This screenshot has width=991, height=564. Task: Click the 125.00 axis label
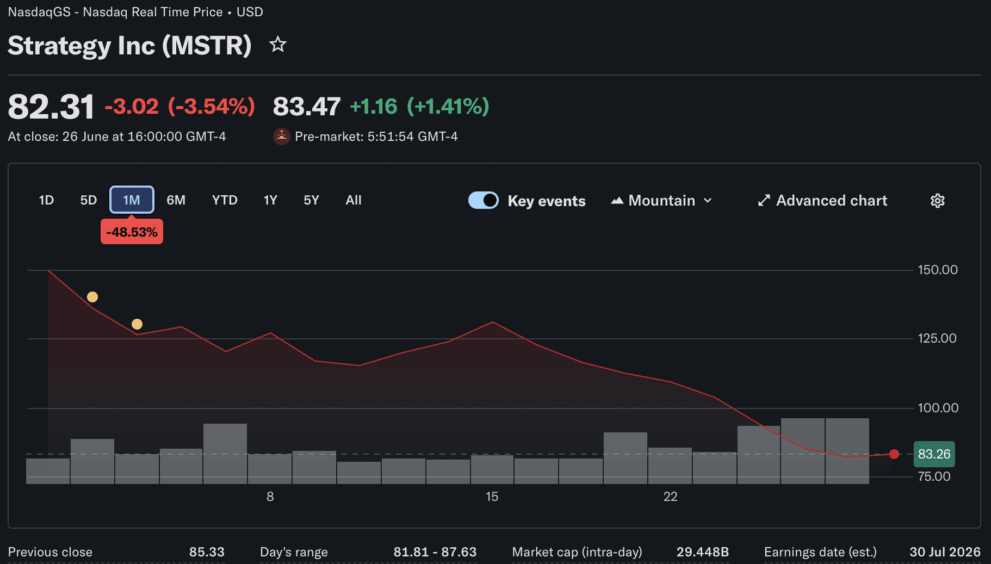tap(938, 339)
